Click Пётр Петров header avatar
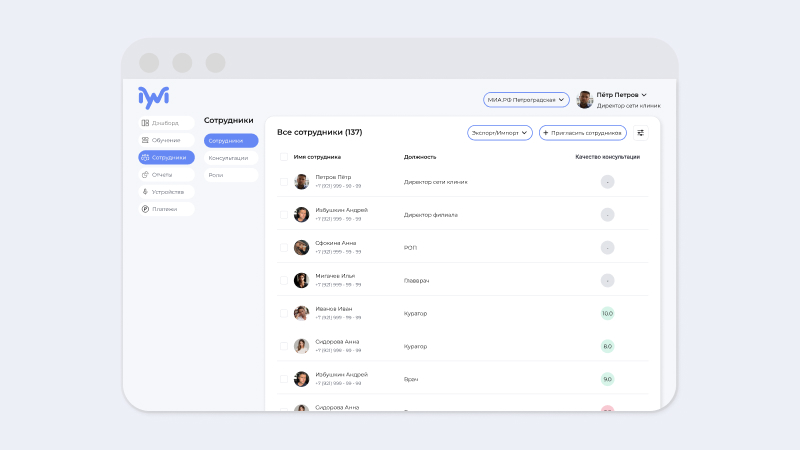 pos(585,99)
